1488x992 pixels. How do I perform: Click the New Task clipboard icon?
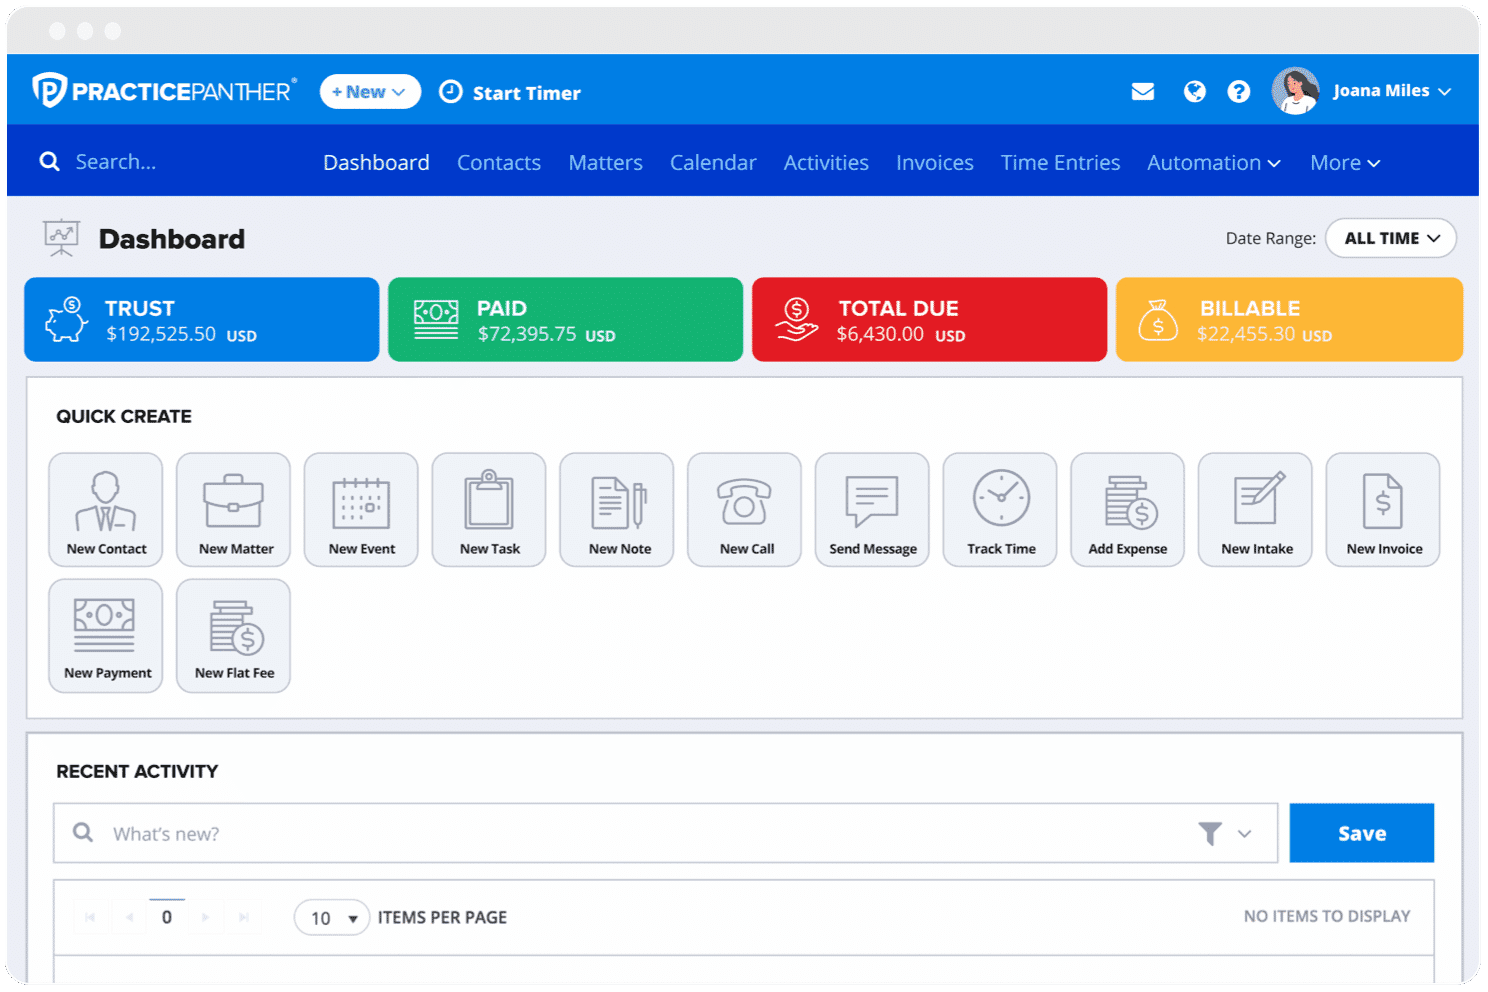click(489, 509)
